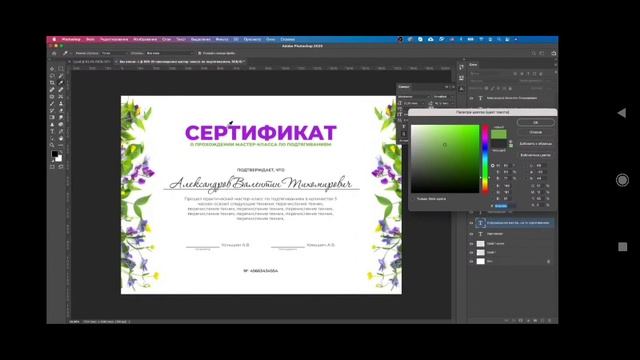The image size is (640, 360).
Task: Hide the selected О прохождении мастер-класса layer
Action: click(x=471, y=223)
